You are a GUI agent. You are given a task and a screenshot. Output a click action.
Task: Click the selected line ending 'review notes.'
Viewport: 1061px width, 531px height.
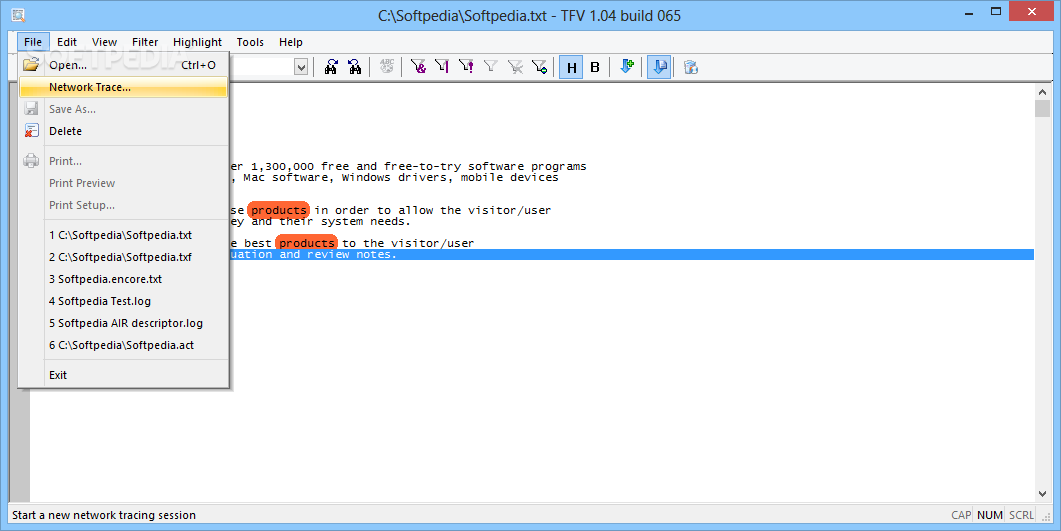point(631,254)
